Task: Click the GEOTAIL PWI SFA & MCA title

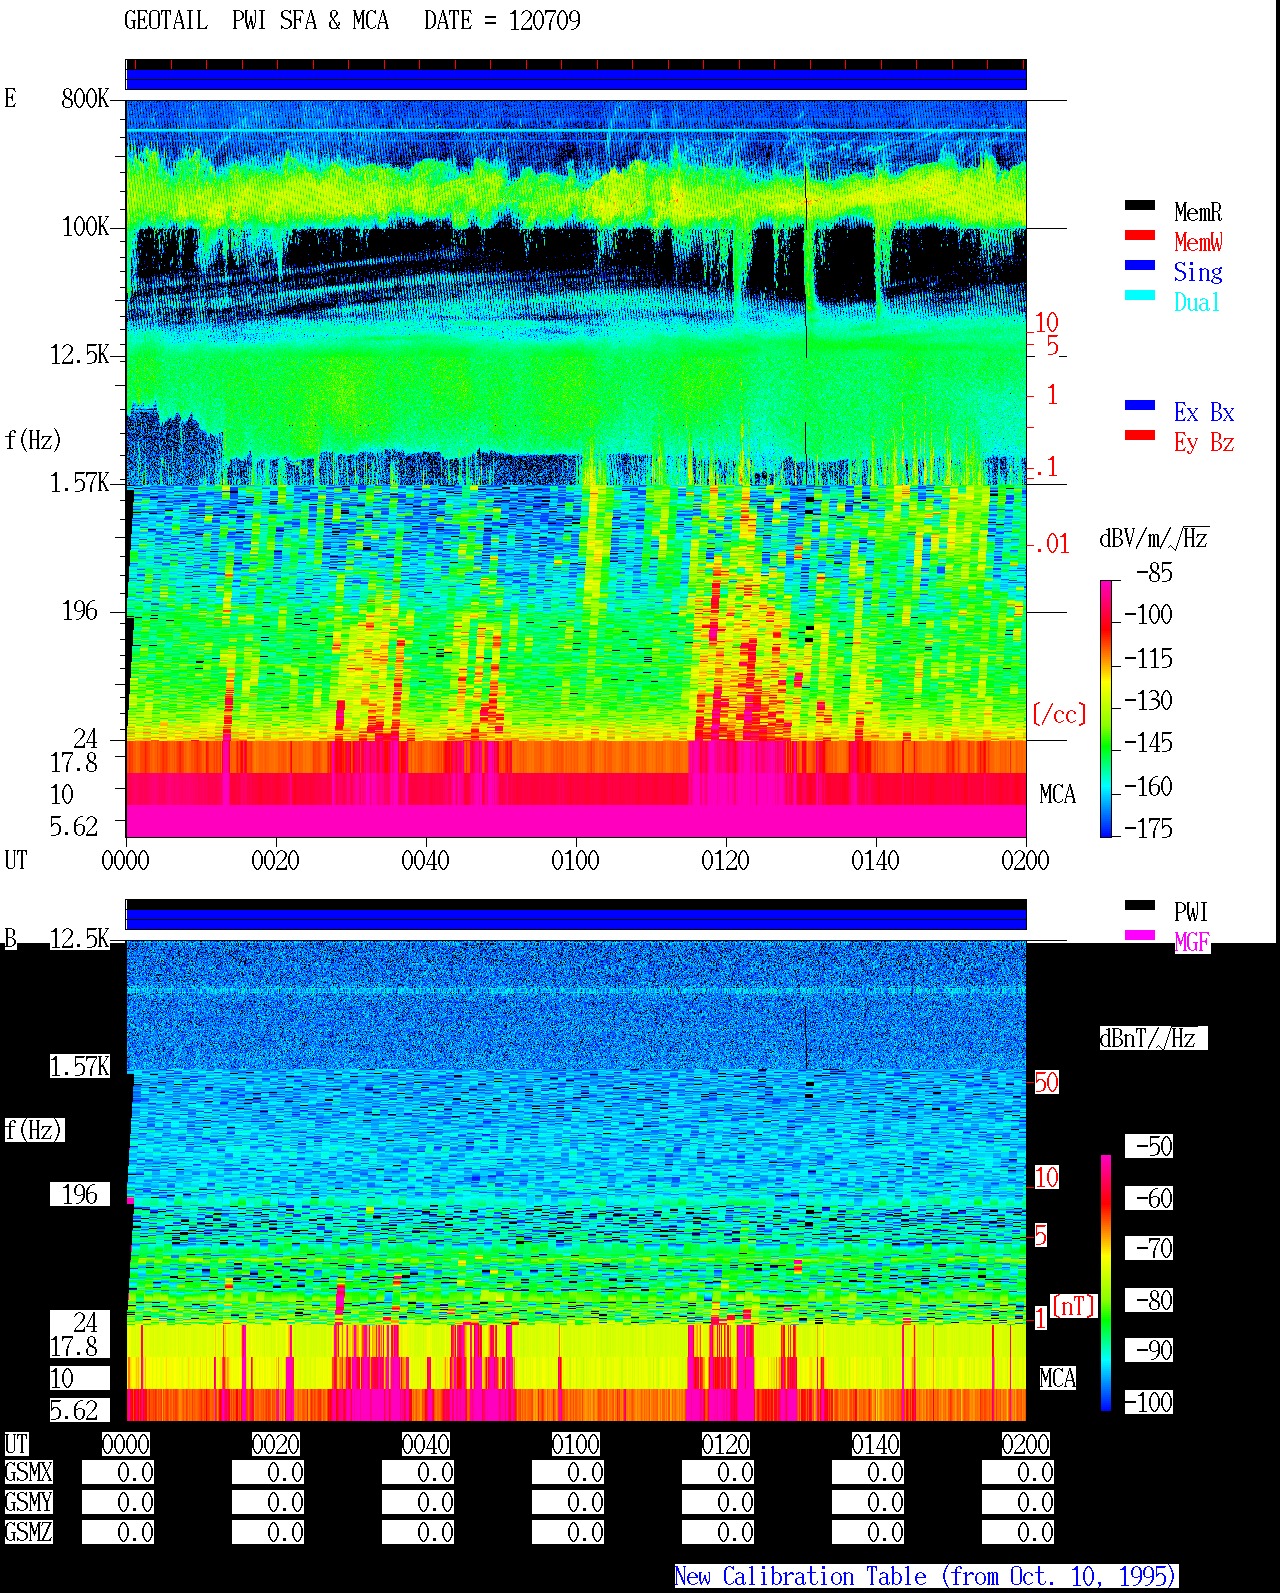Action: tap(352, 20)
